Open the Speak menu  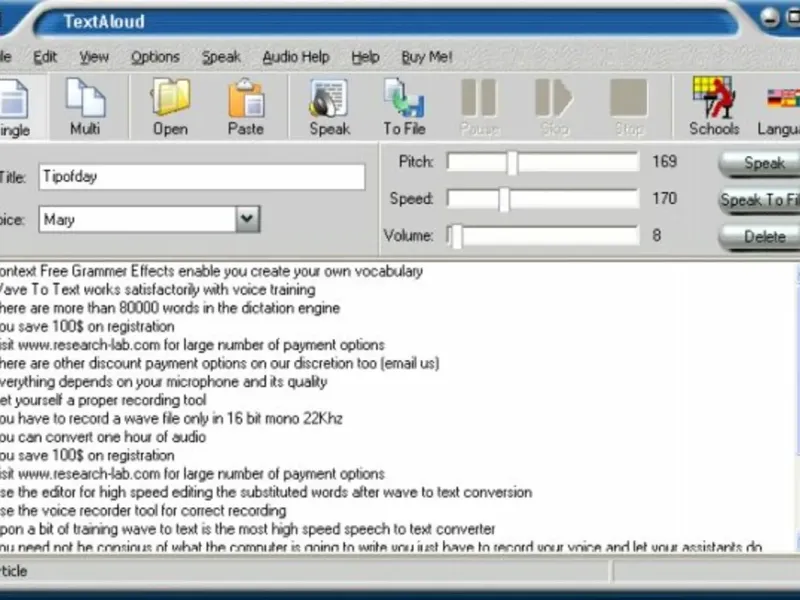pos(221,57)
